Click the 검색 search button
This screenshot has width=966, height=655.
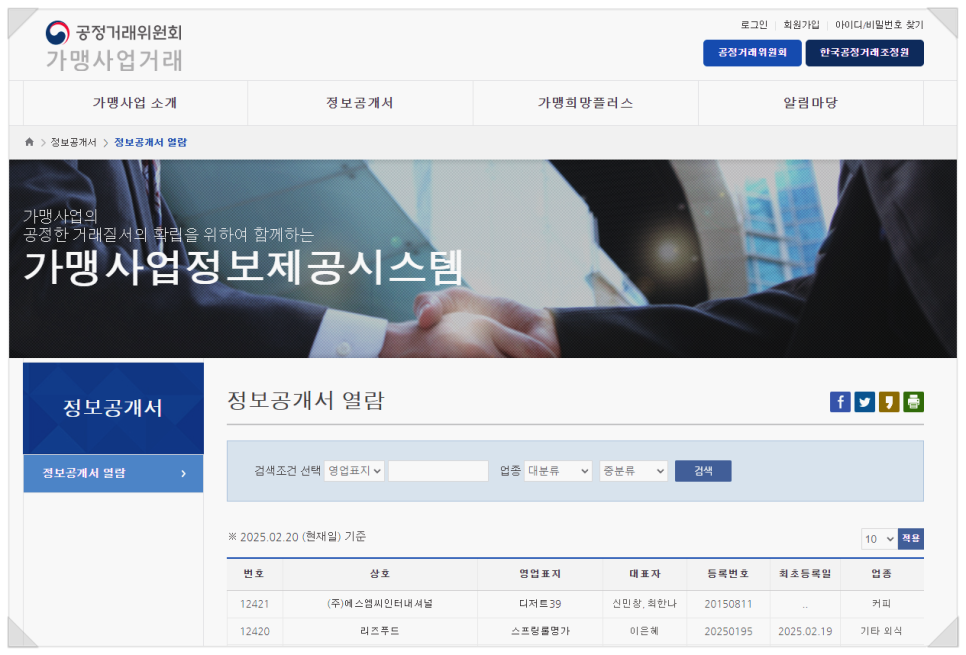(703, 471)
